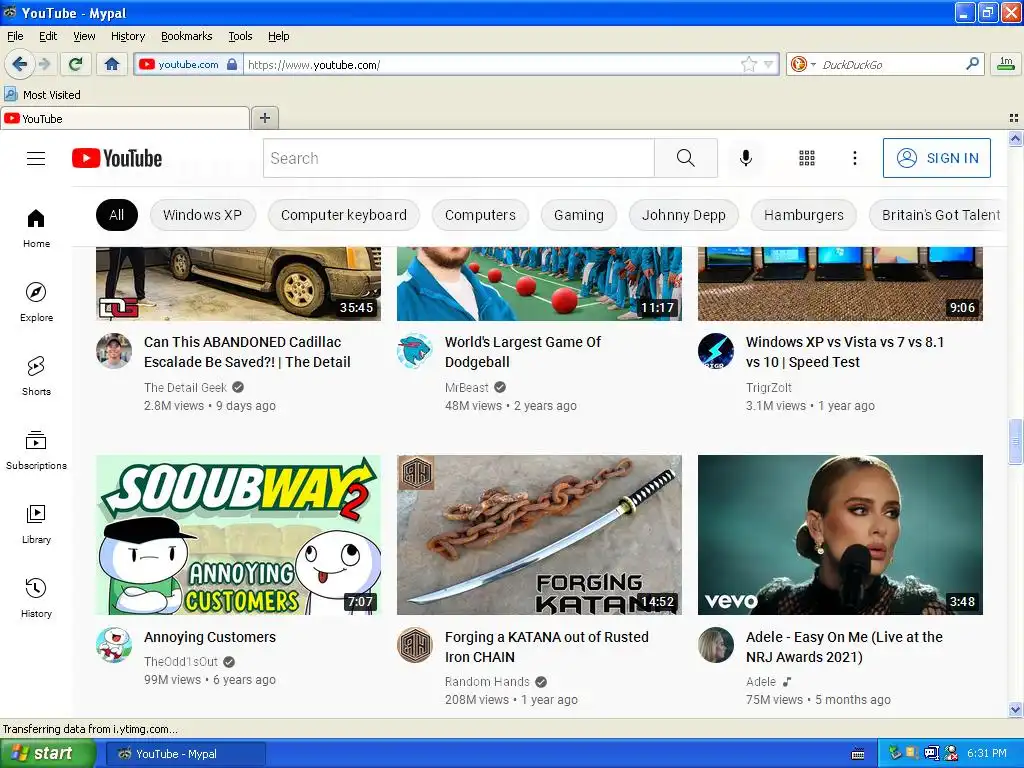Open the search engine selector dropdown
The image size is (1024, 768).
[803, 64]
